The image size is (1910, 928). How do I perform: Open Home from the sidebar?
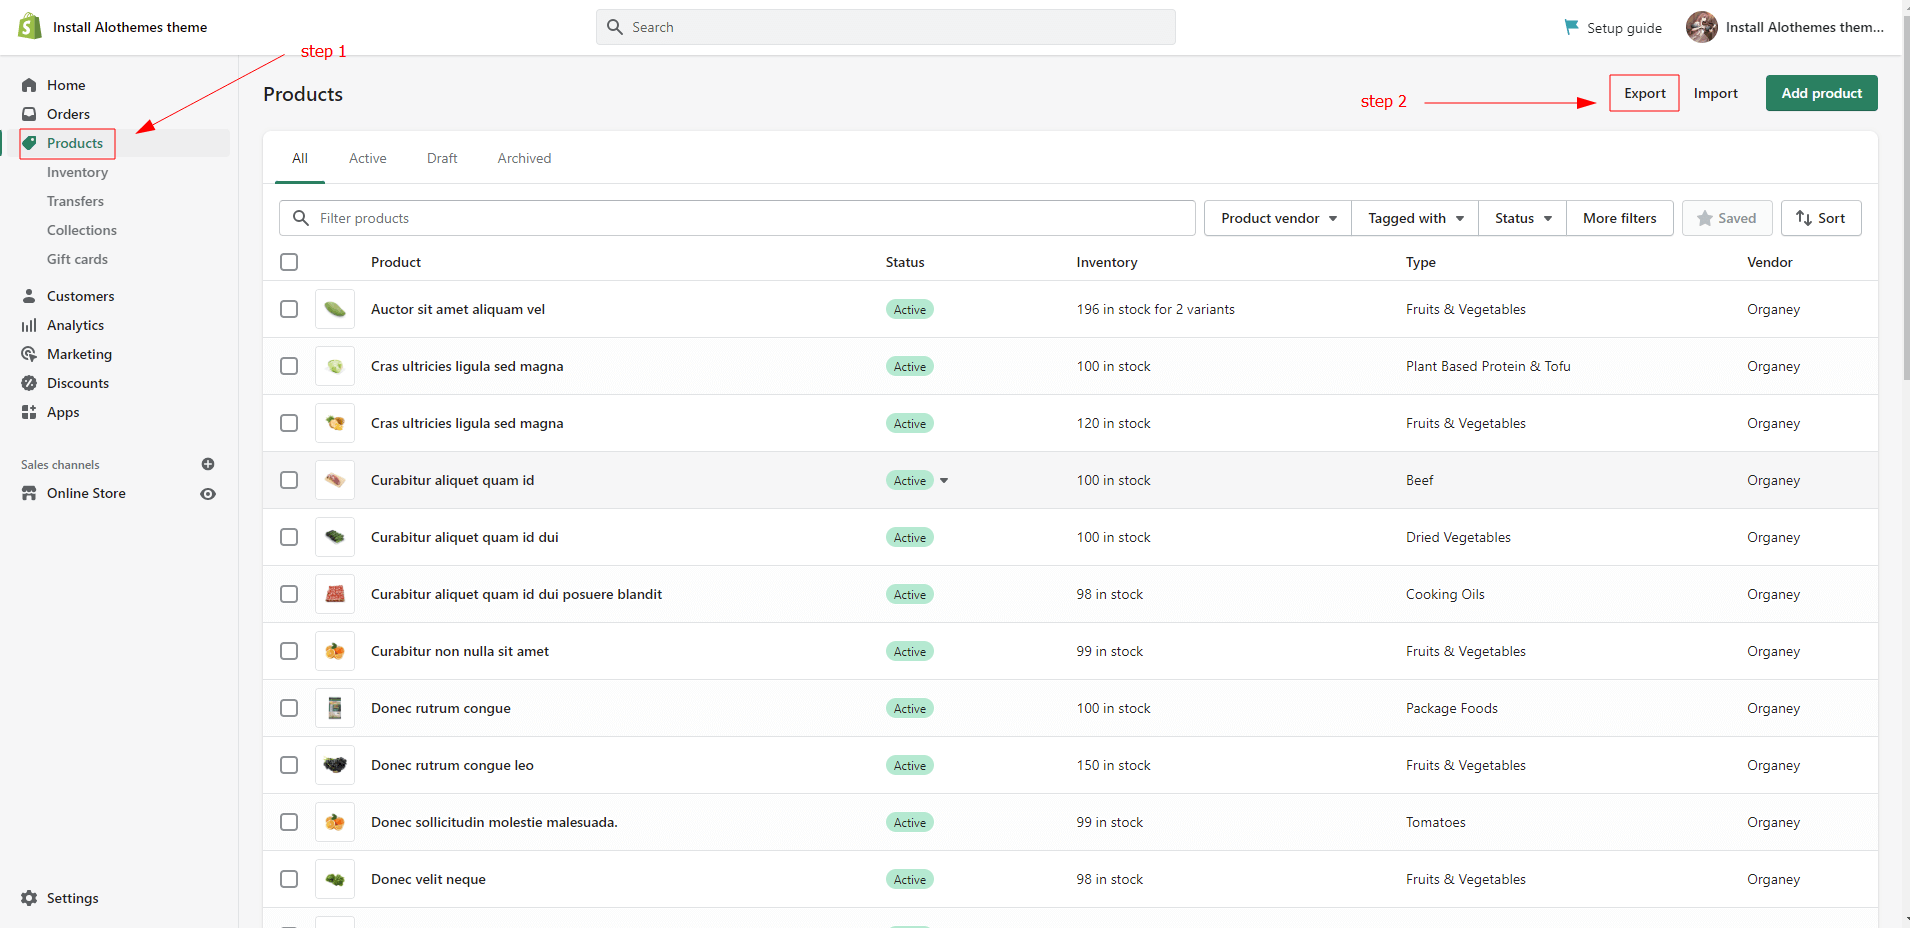click(x=66, y=85)
